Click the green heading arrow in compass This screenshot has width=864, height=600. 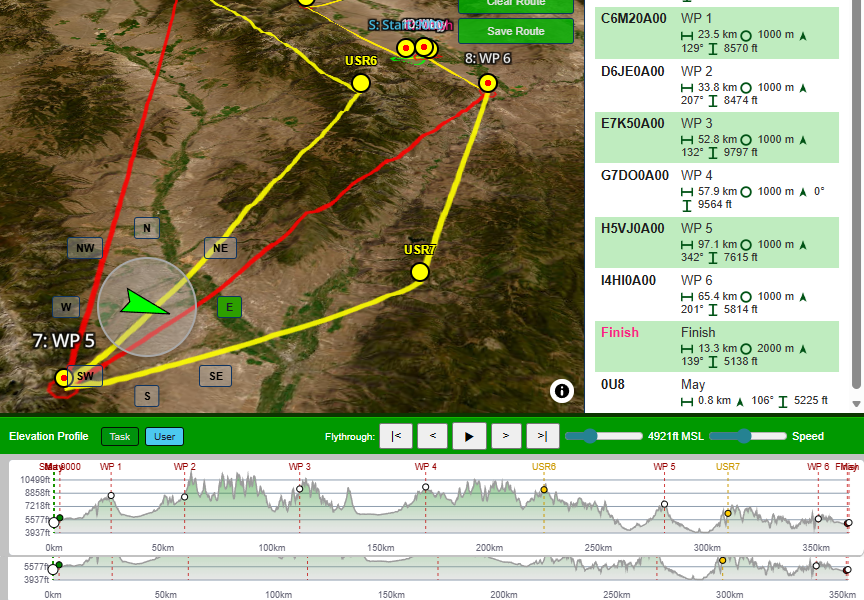143,302
